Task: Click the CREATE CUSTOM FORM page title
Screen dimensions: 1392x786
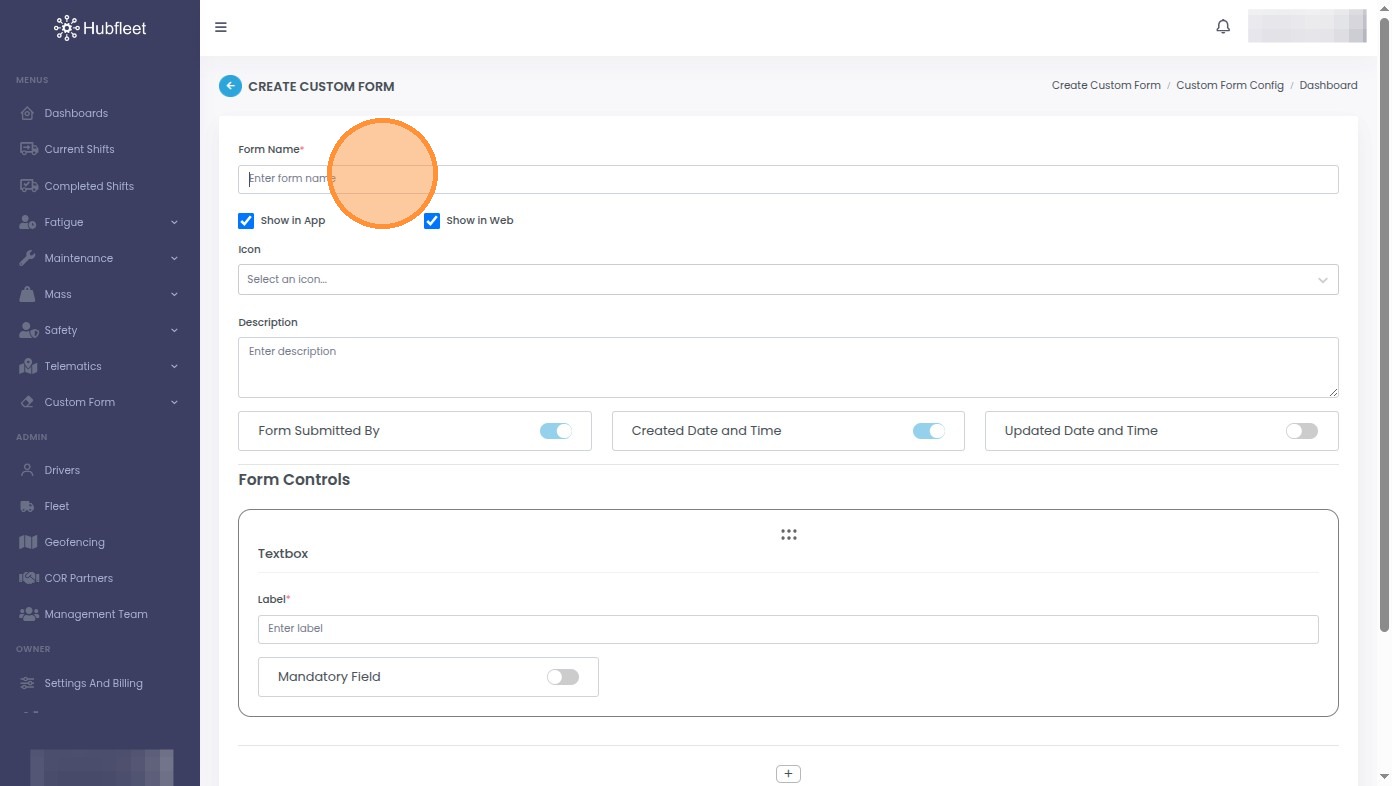Action: click(x=321, y=86)
